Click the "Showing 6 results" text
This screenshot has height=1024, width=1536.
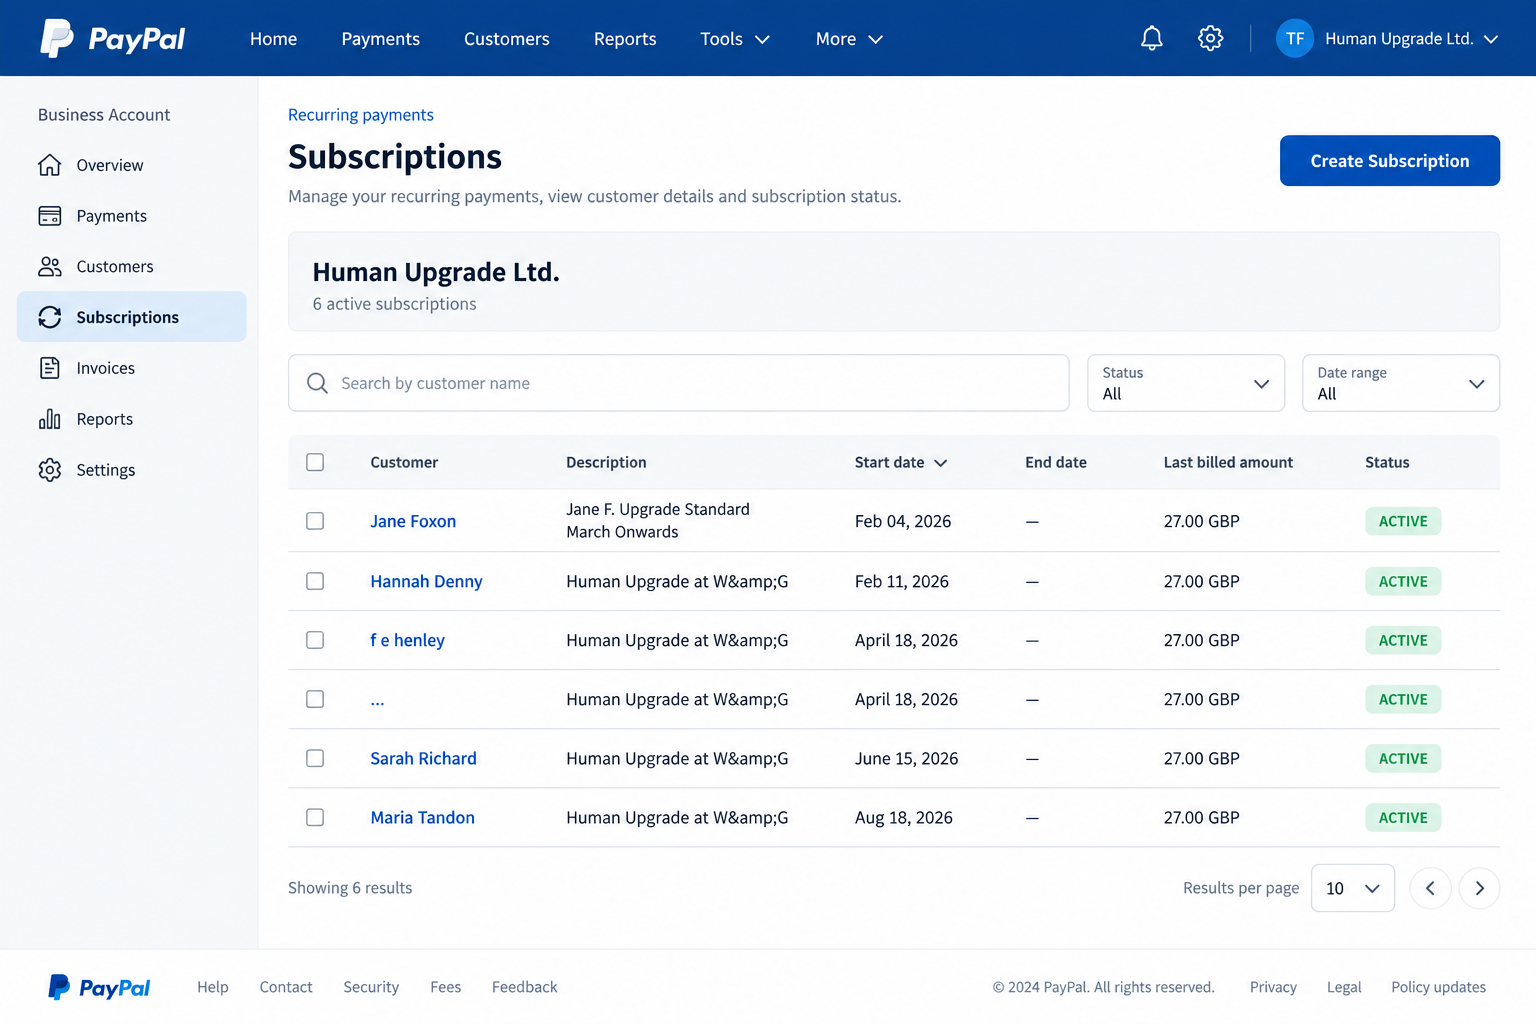point(350,888)
